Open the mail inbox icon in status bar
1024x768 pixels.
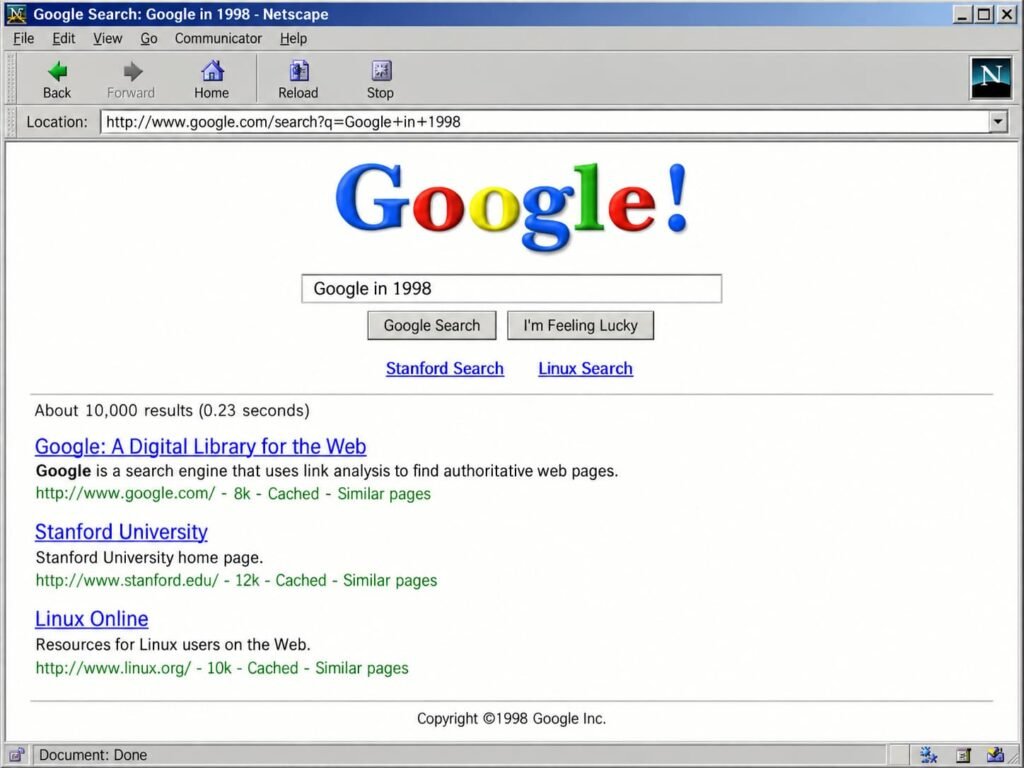(x=995, y=755)
